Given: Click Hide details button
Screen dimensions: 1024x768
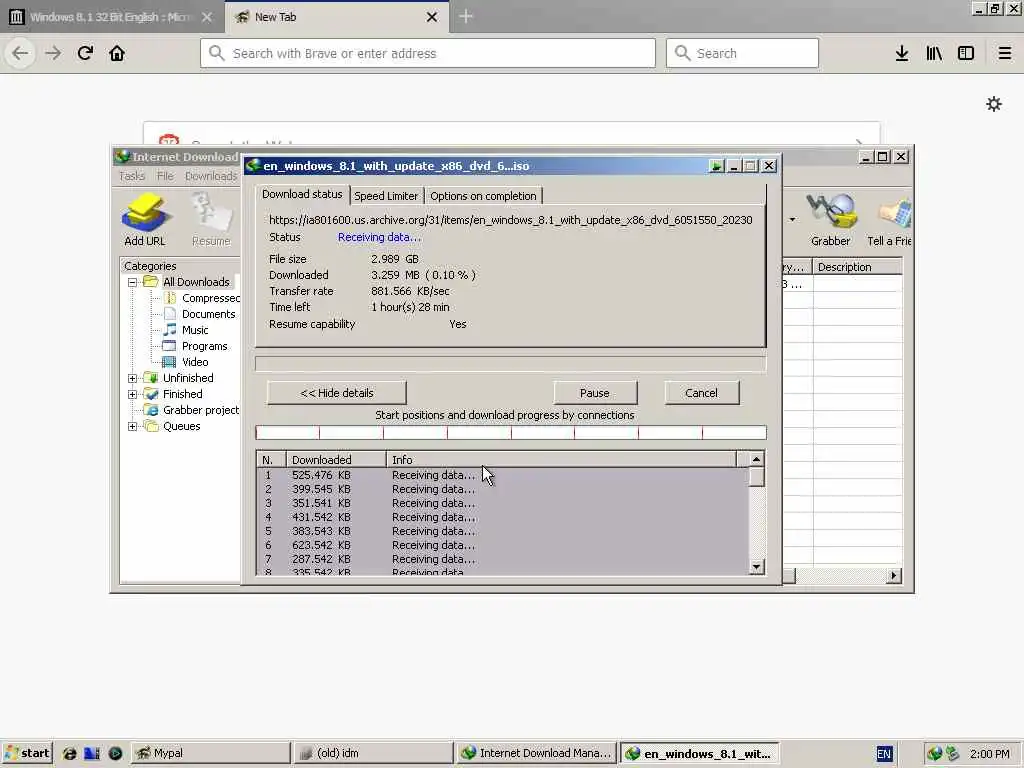Looking at the screenshot, I should point(336,393).
